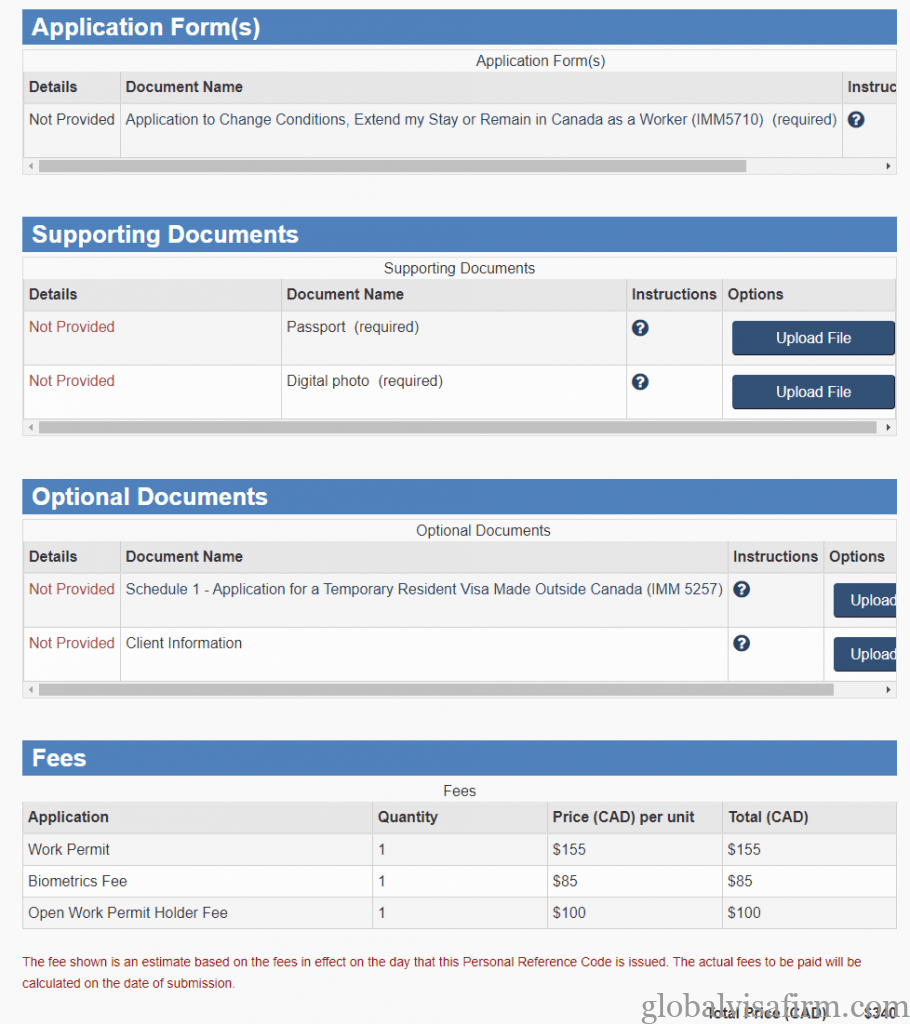Show Client Information instructions help icon

point(741,643)
